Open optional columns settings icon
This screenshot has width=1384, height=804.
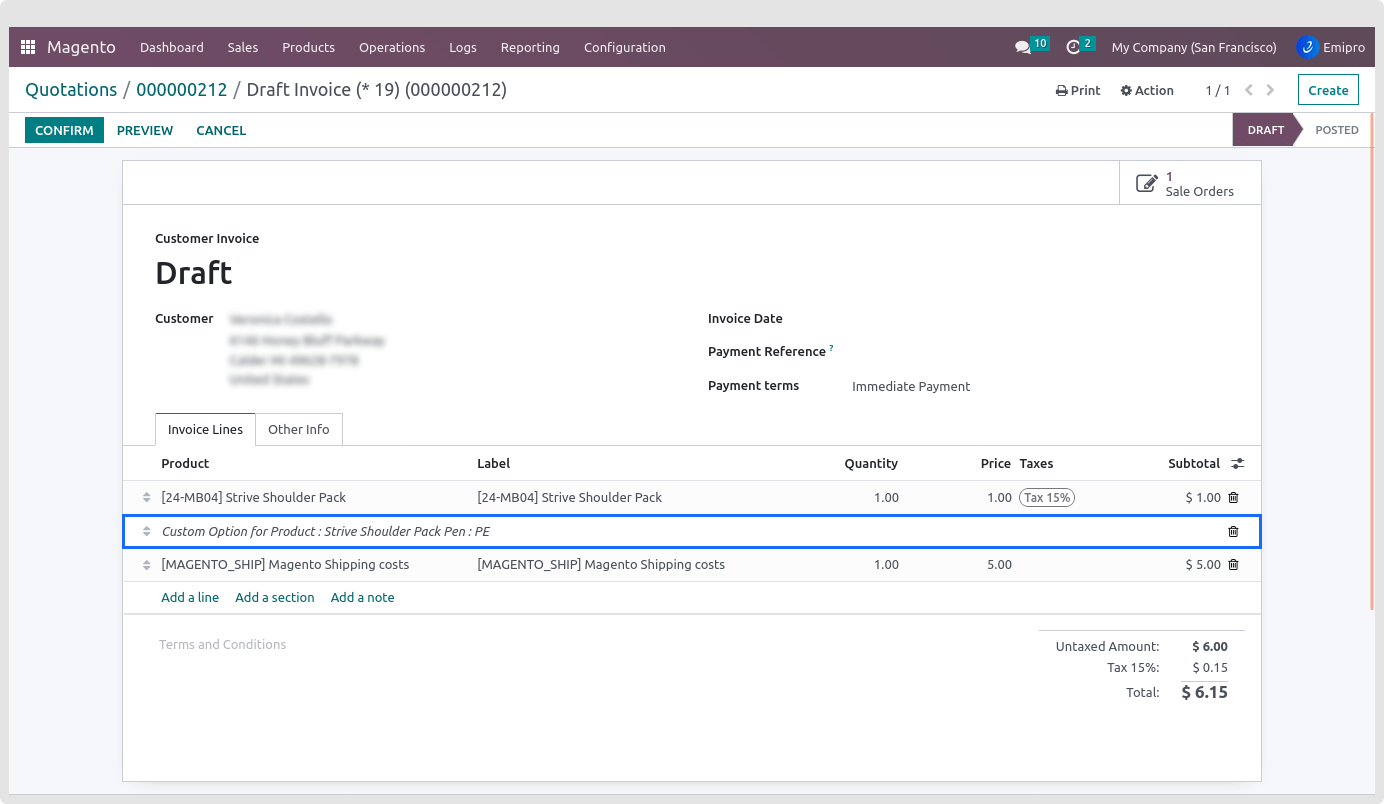[x=1238, y=464]
